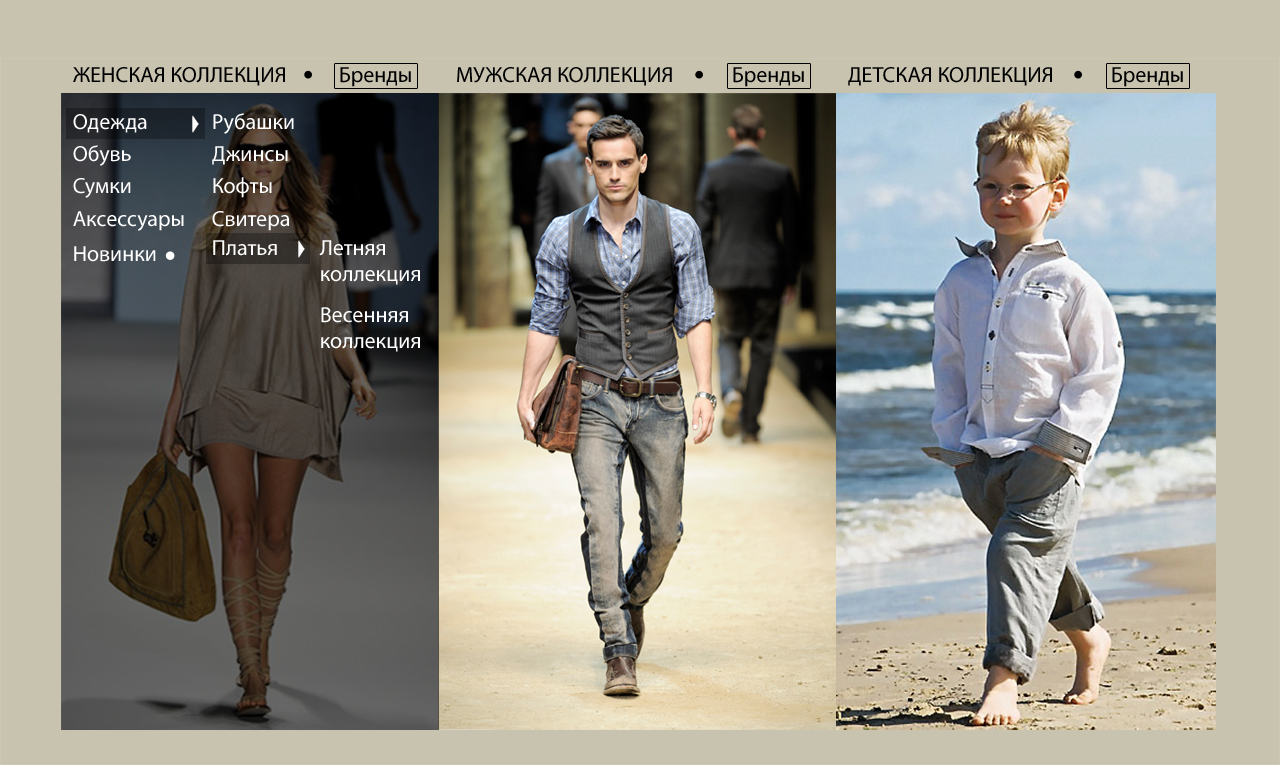The height and width of the screenshot is (765, 1280).
Task: Click the boy on beach photo
Action: [1026, 411]
